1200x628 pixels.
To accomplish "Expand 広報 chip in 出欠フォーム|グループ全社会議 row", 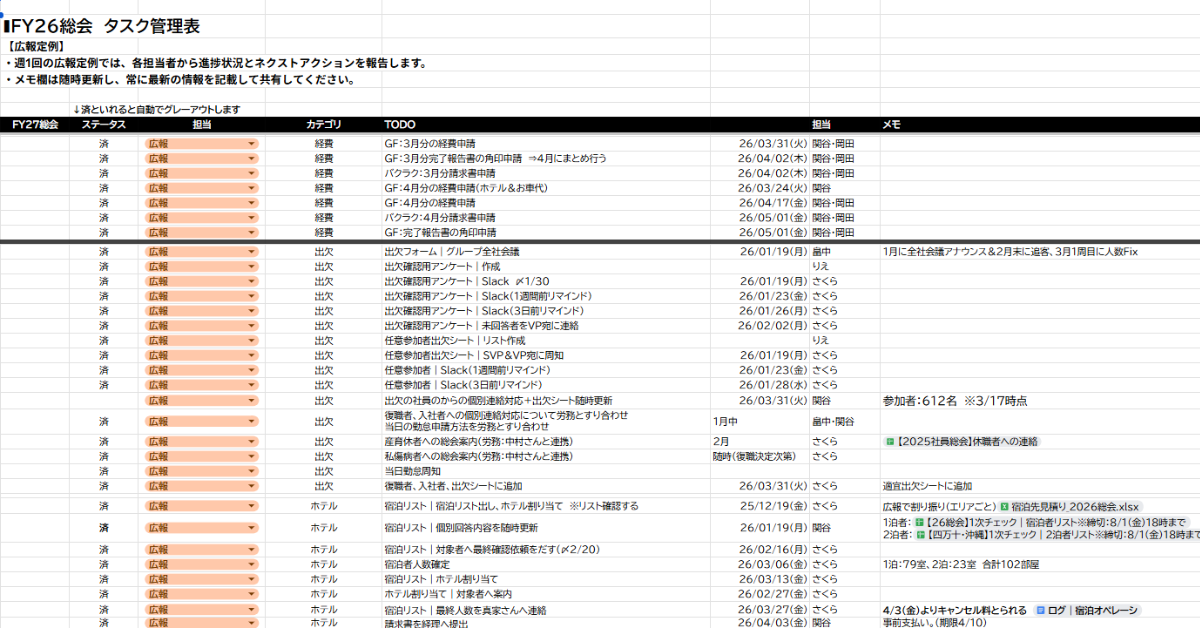I will click(x=202, y=252).
